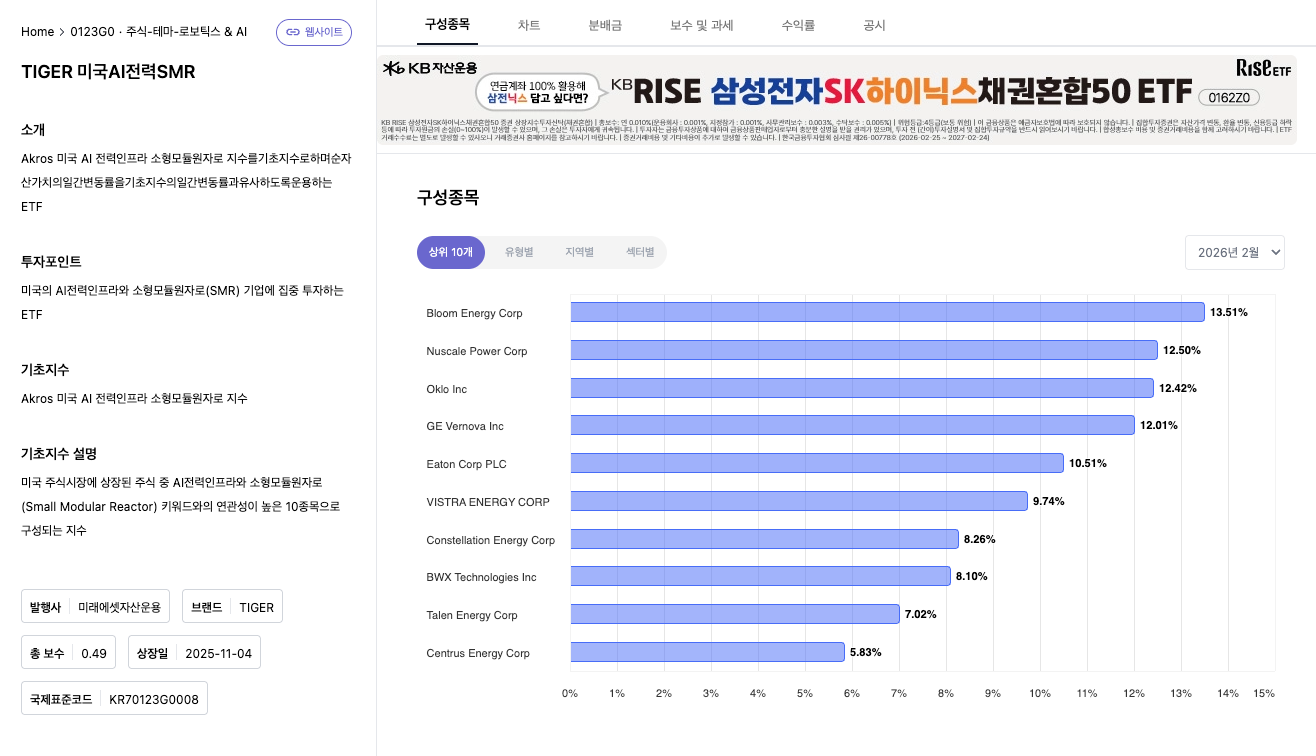The image size is (1316, 756).
Task: Switch holdings view to 유형별
Action: point(519,252)
